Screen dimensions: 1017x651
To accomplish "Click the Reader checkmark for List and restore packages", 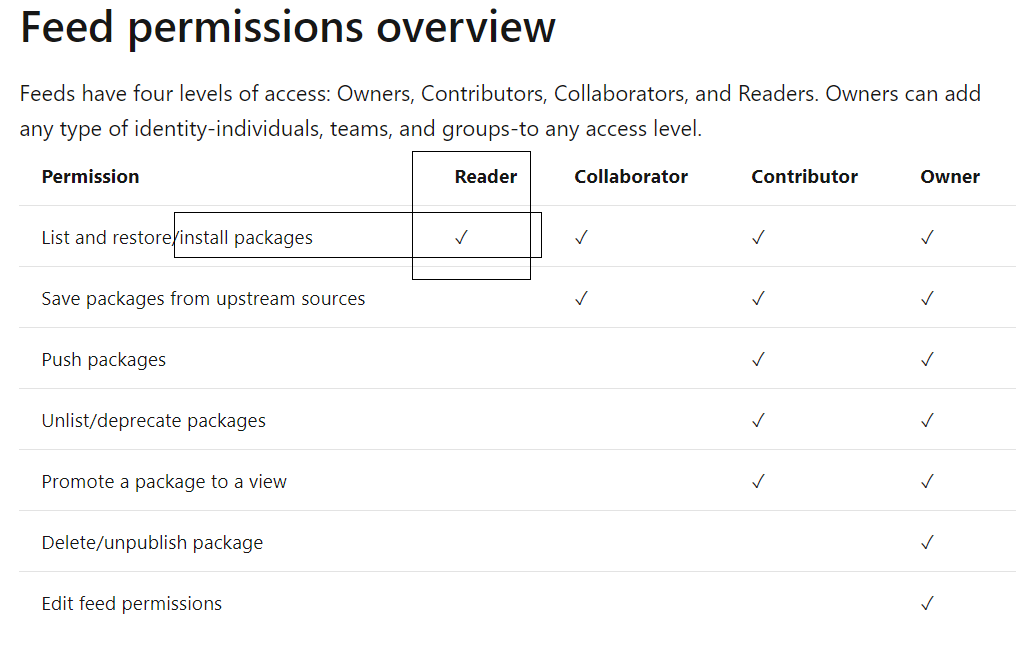I will pyautogui.click(x=461, y=238).
